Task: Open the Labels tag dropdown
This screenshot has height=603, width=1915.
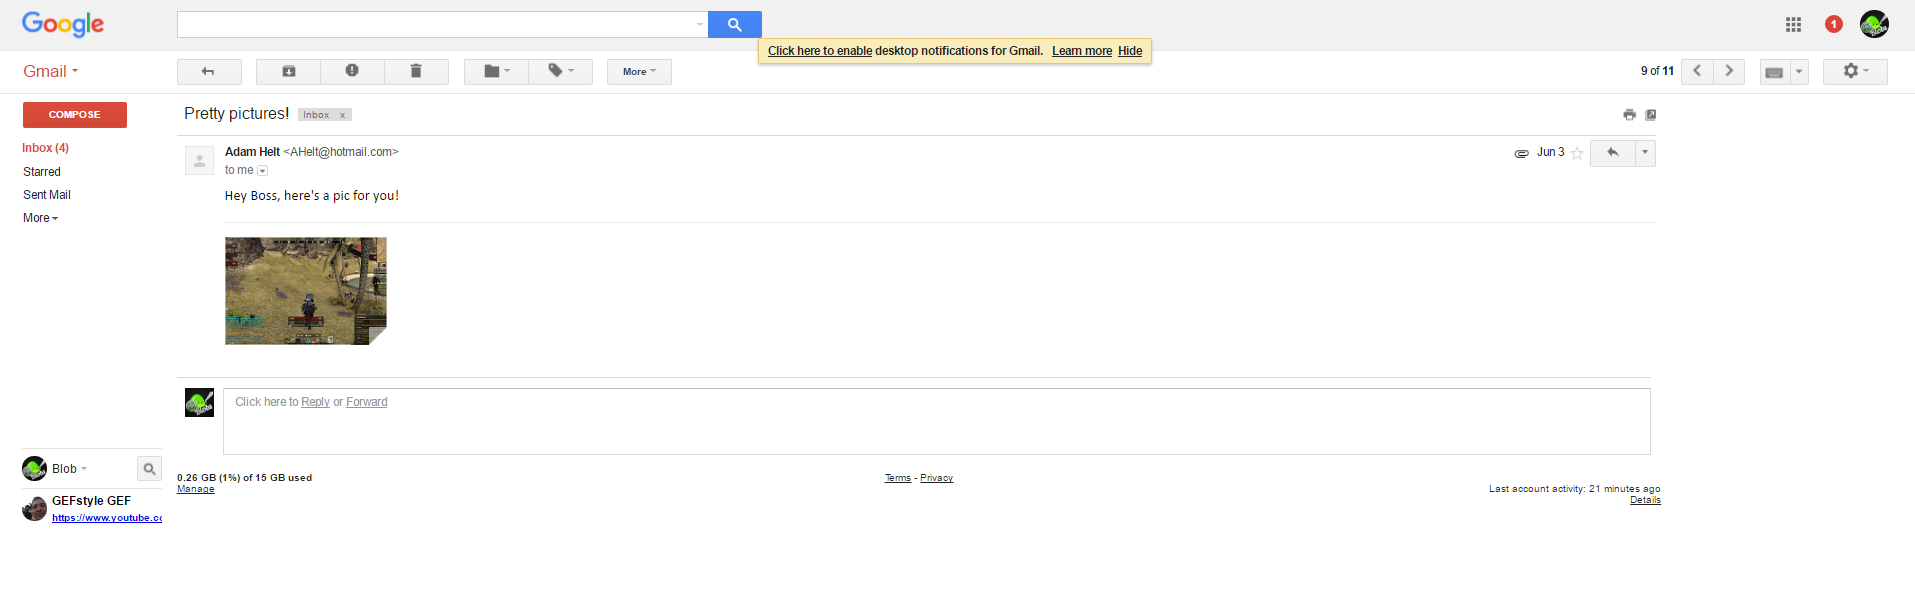Action: [560, 71]
